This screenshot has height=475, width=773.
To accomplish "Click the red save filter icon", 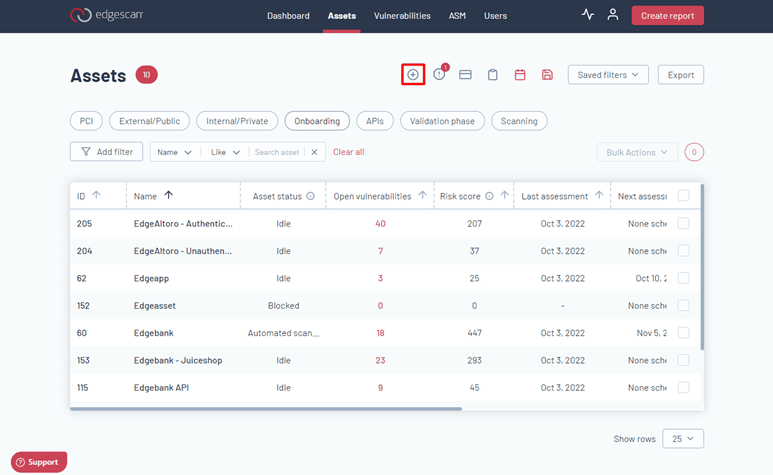I will (547, 74).
